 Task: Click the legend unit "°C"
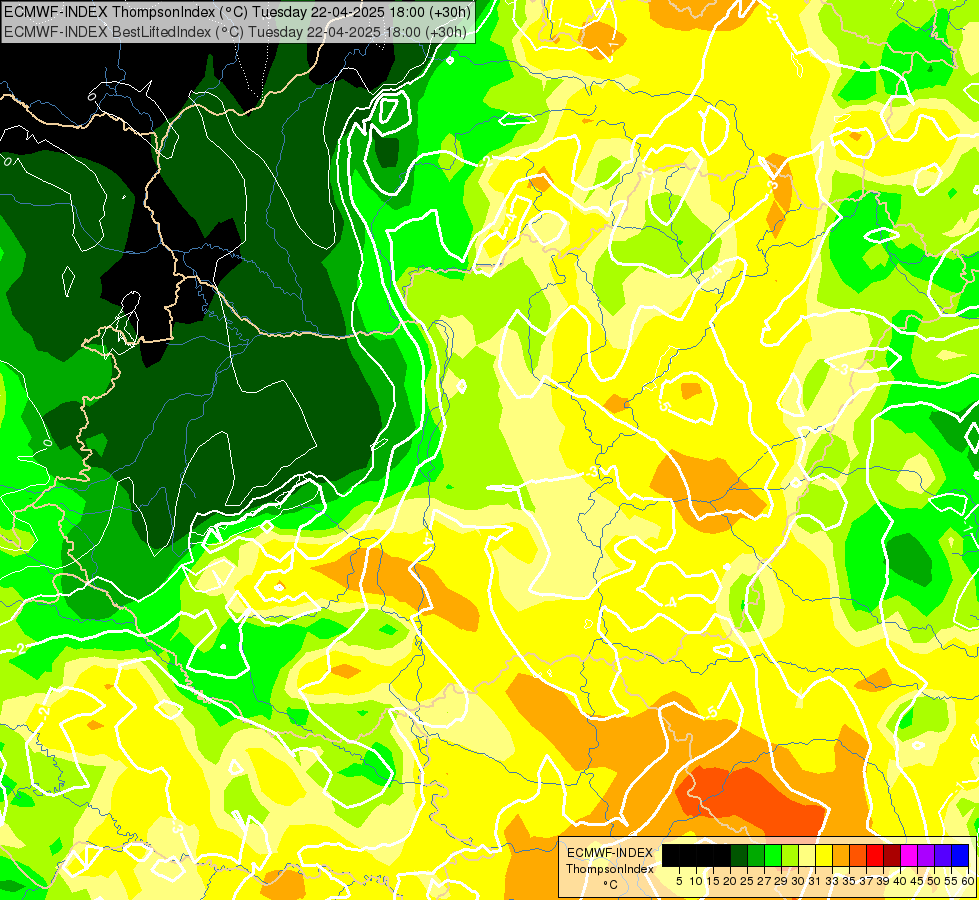610,885
